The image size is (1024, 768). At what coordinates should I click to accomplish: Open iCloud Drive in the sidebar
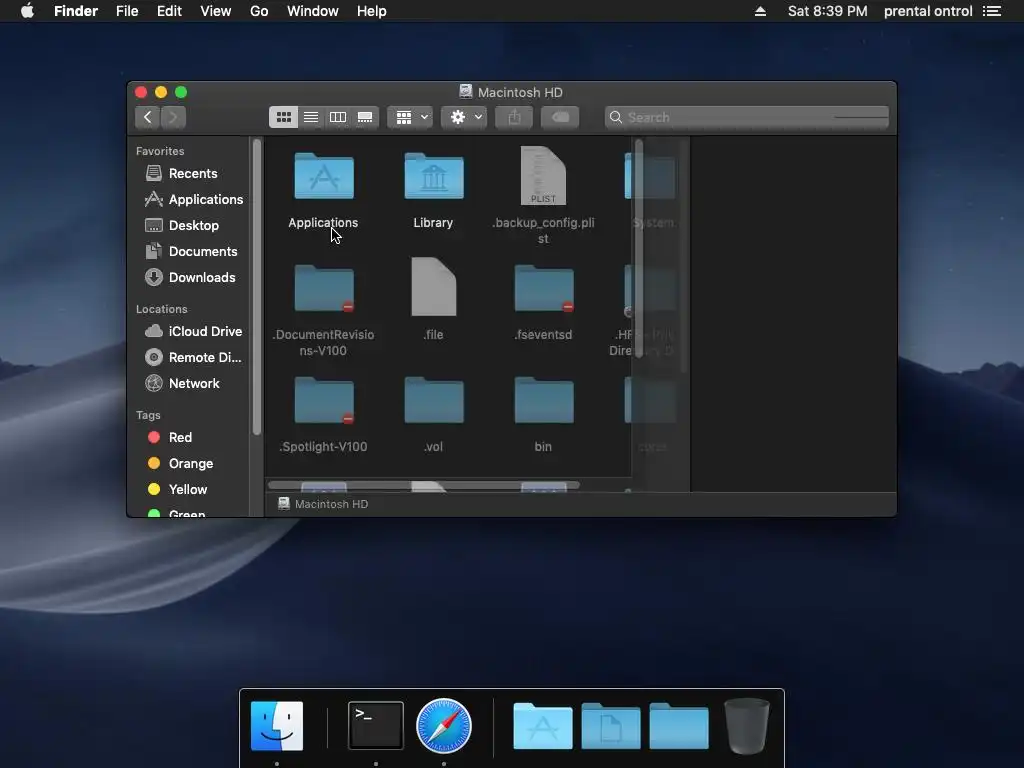189,332
